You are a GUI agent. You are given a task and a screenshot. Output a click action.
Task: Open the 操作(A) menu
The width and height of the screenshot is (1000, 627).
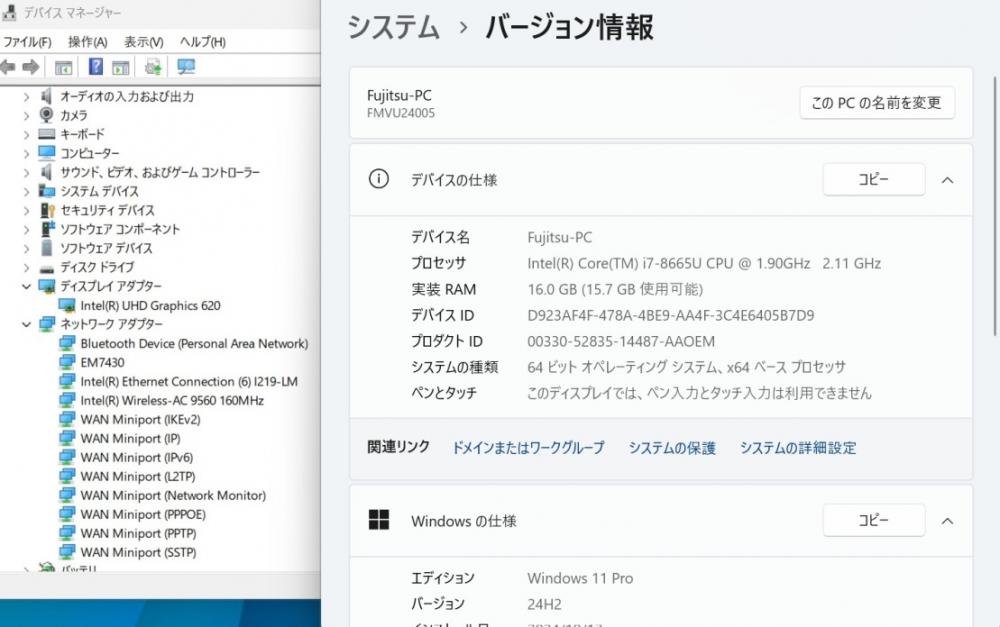point(88,42)
